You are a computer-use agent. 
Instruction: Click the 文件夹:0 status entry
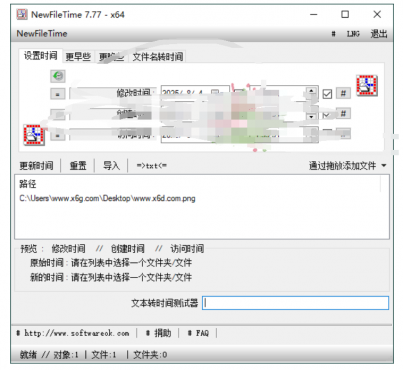[150, 355]
